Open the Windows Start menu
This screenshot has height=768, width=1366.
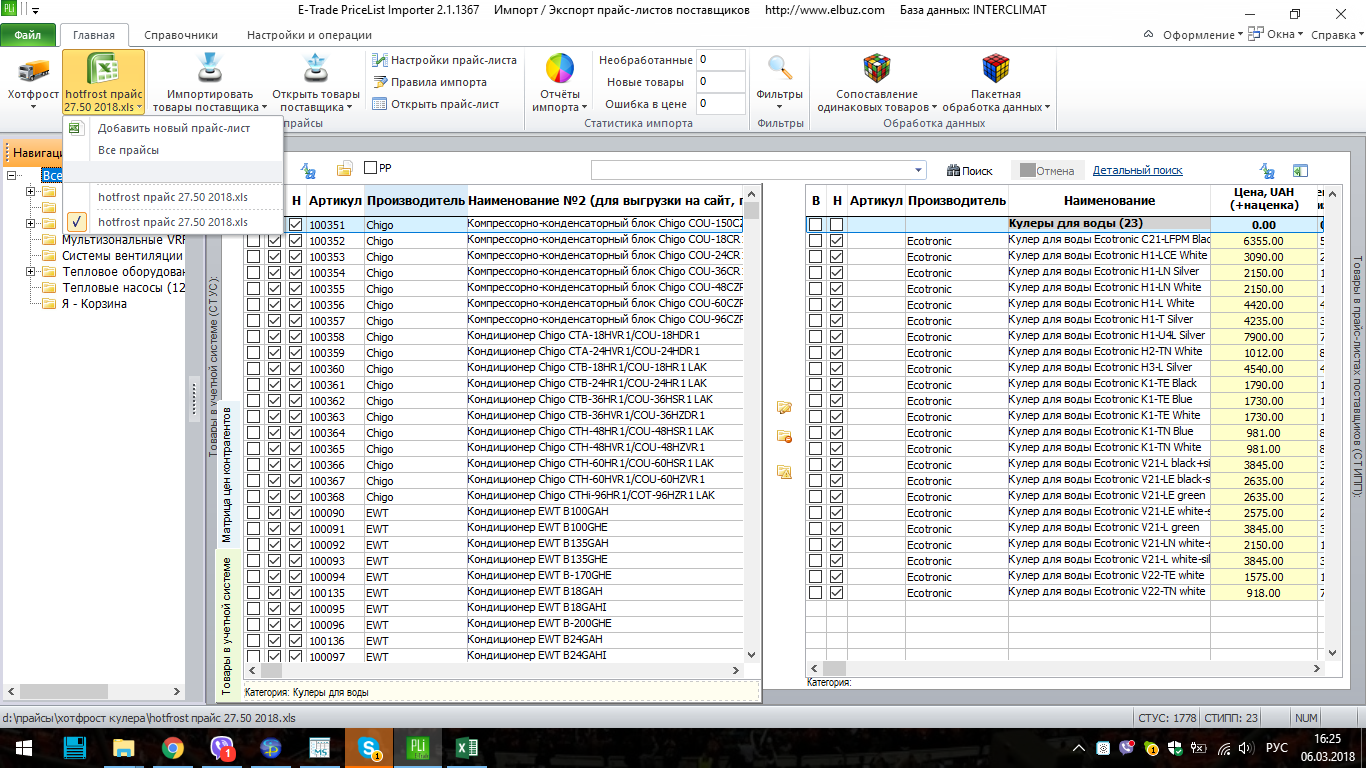pos(22,747)
